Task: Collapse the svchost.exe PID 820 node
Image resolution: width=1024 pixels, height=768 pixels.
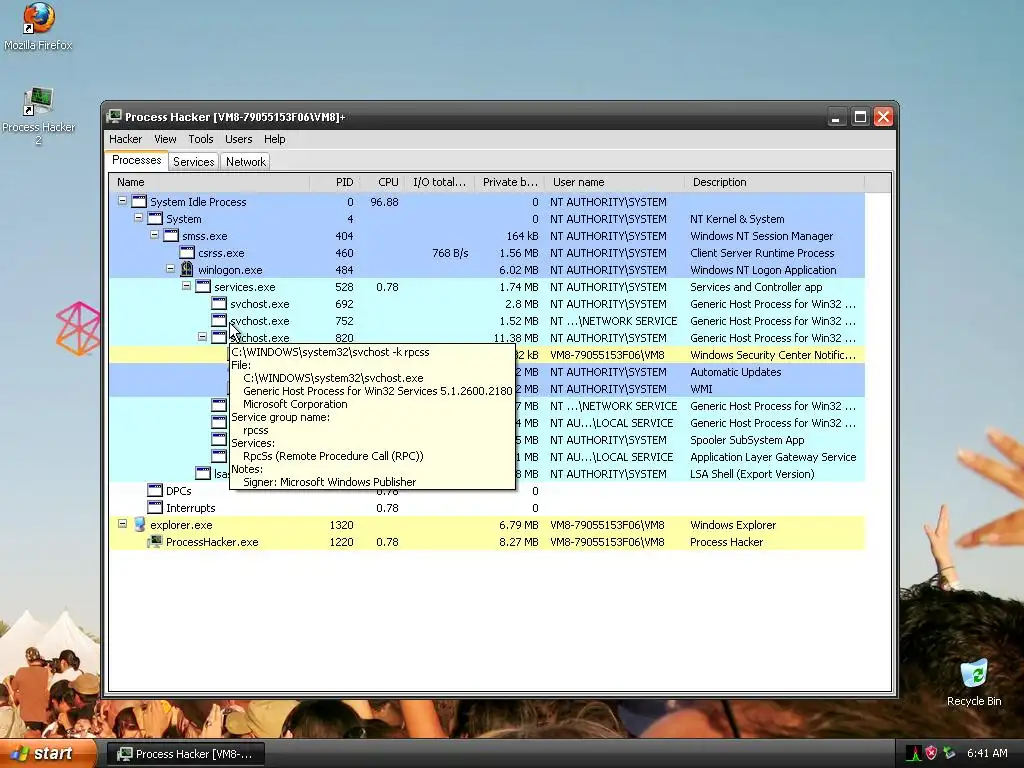Action: click(202, 337)
